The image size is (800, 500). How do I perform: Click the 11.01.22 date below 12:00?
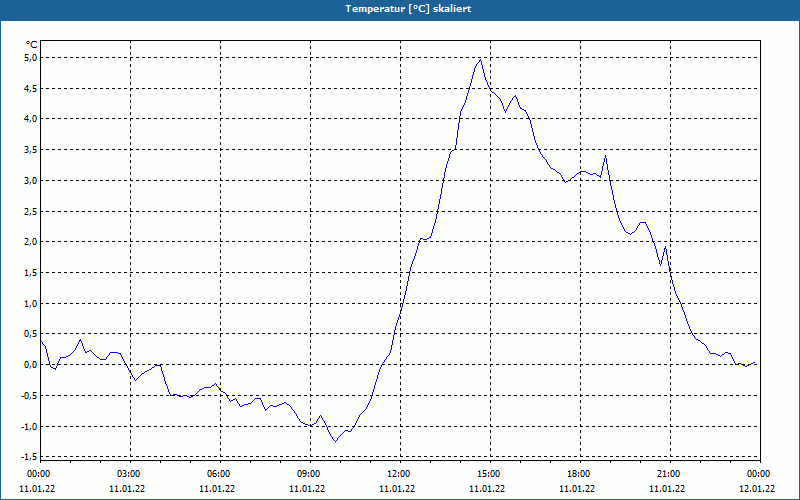(x=397, y=489)
